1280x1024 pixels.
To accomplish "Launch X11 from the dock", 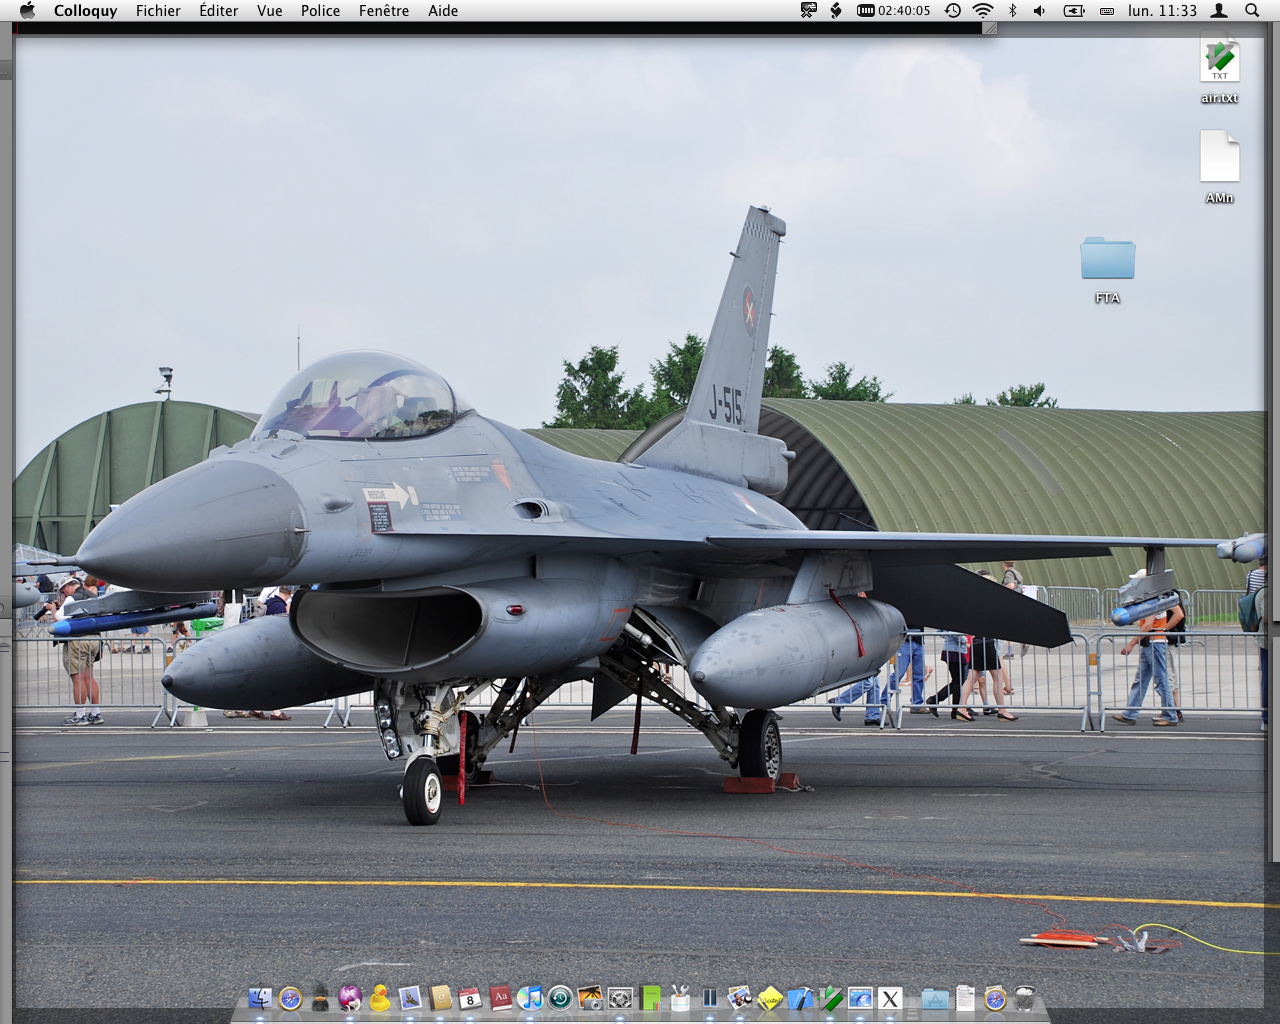I will coord(890,997).
